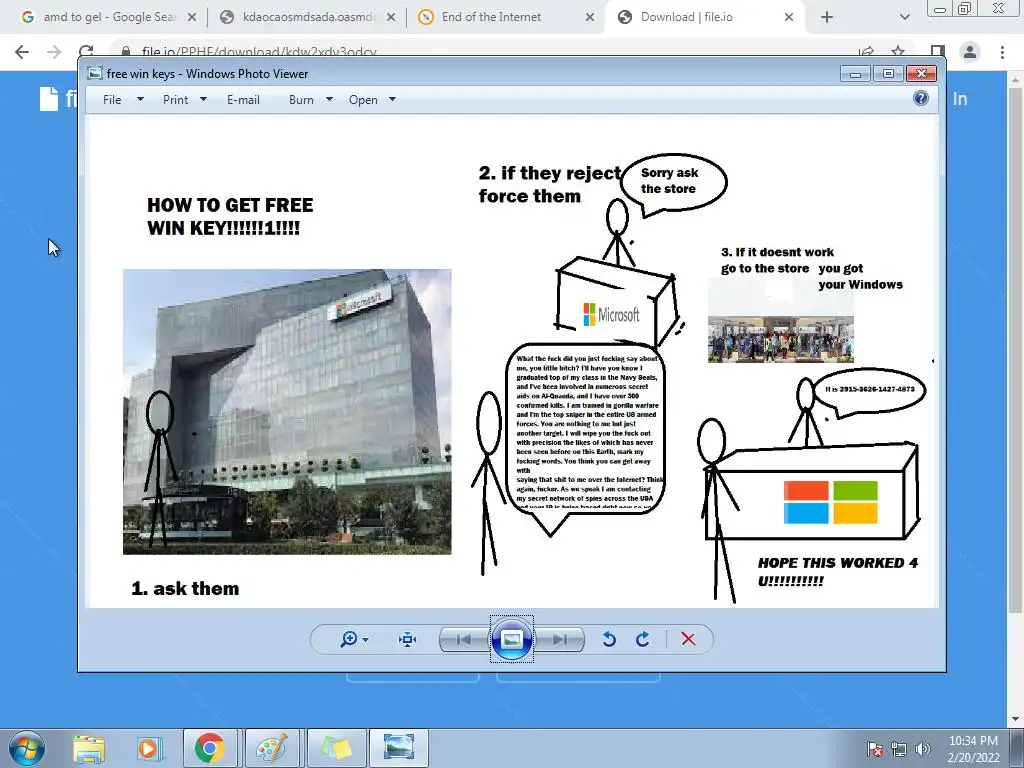The width and height of the screenshot is (1024, 768).
Task: Open a new Chrome tab
Action: click(827, 18)
